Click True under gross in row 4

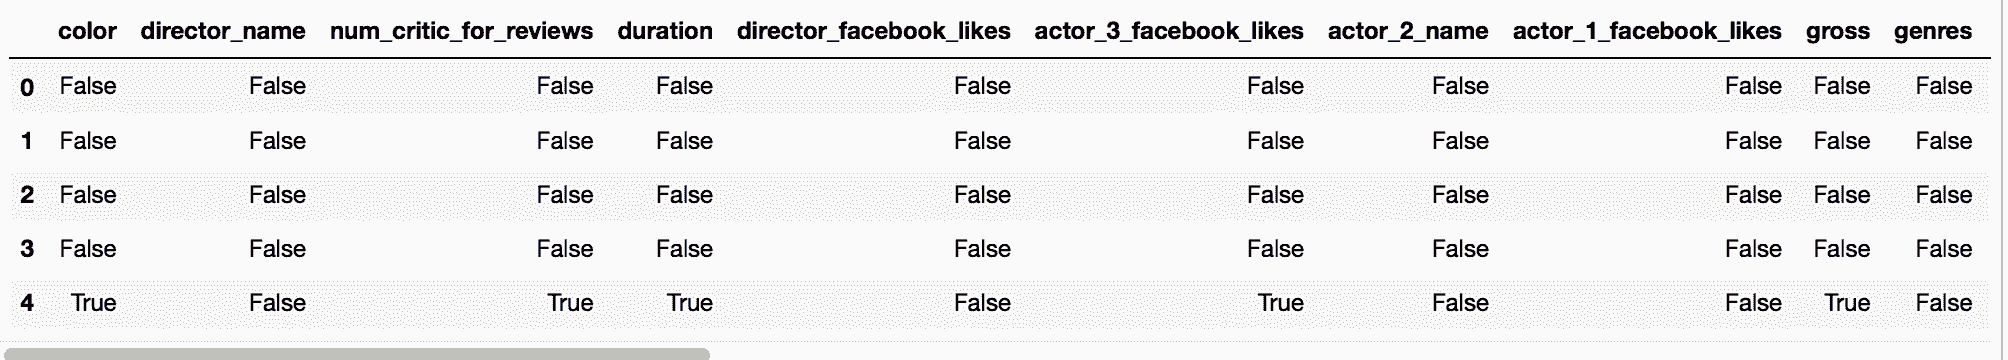[1847, 303]
